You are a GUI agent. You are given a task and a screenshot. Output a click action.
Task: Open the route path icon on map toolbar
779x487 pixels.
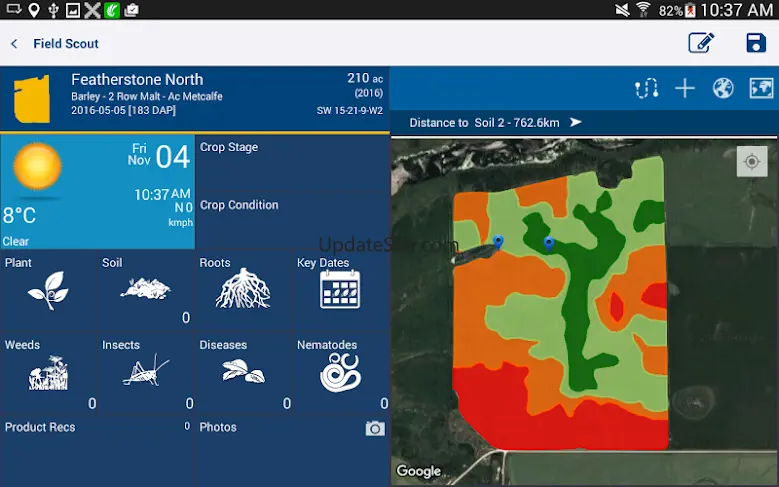[647, 88]
